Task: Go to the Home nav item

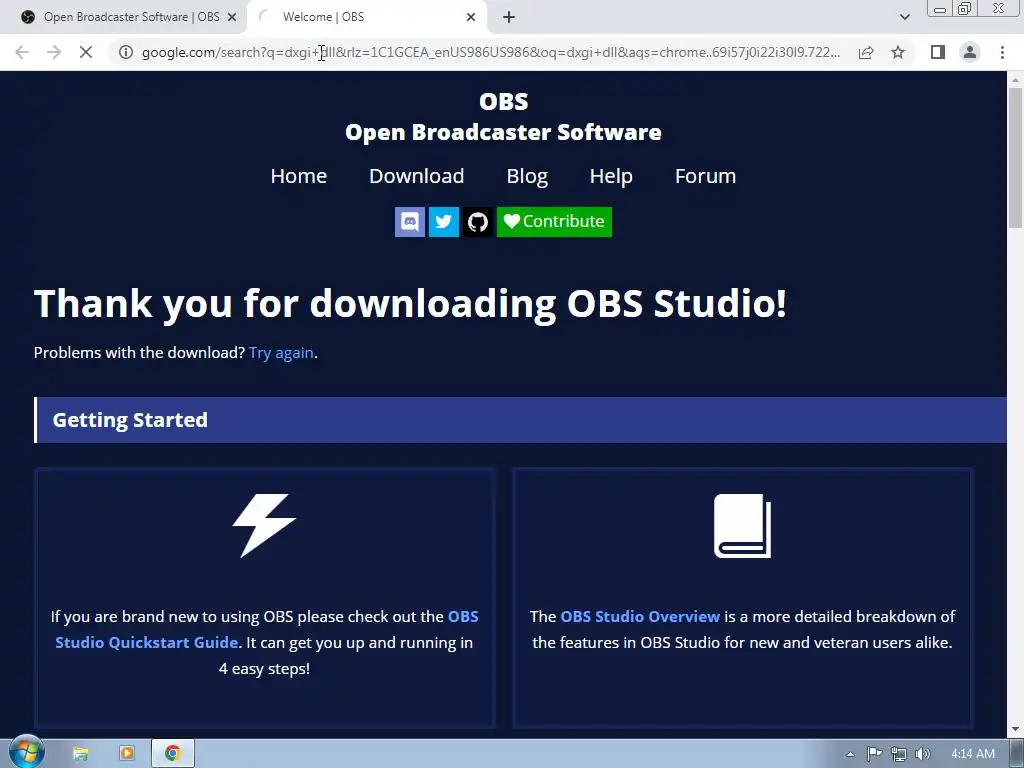Action: (298, 176)
